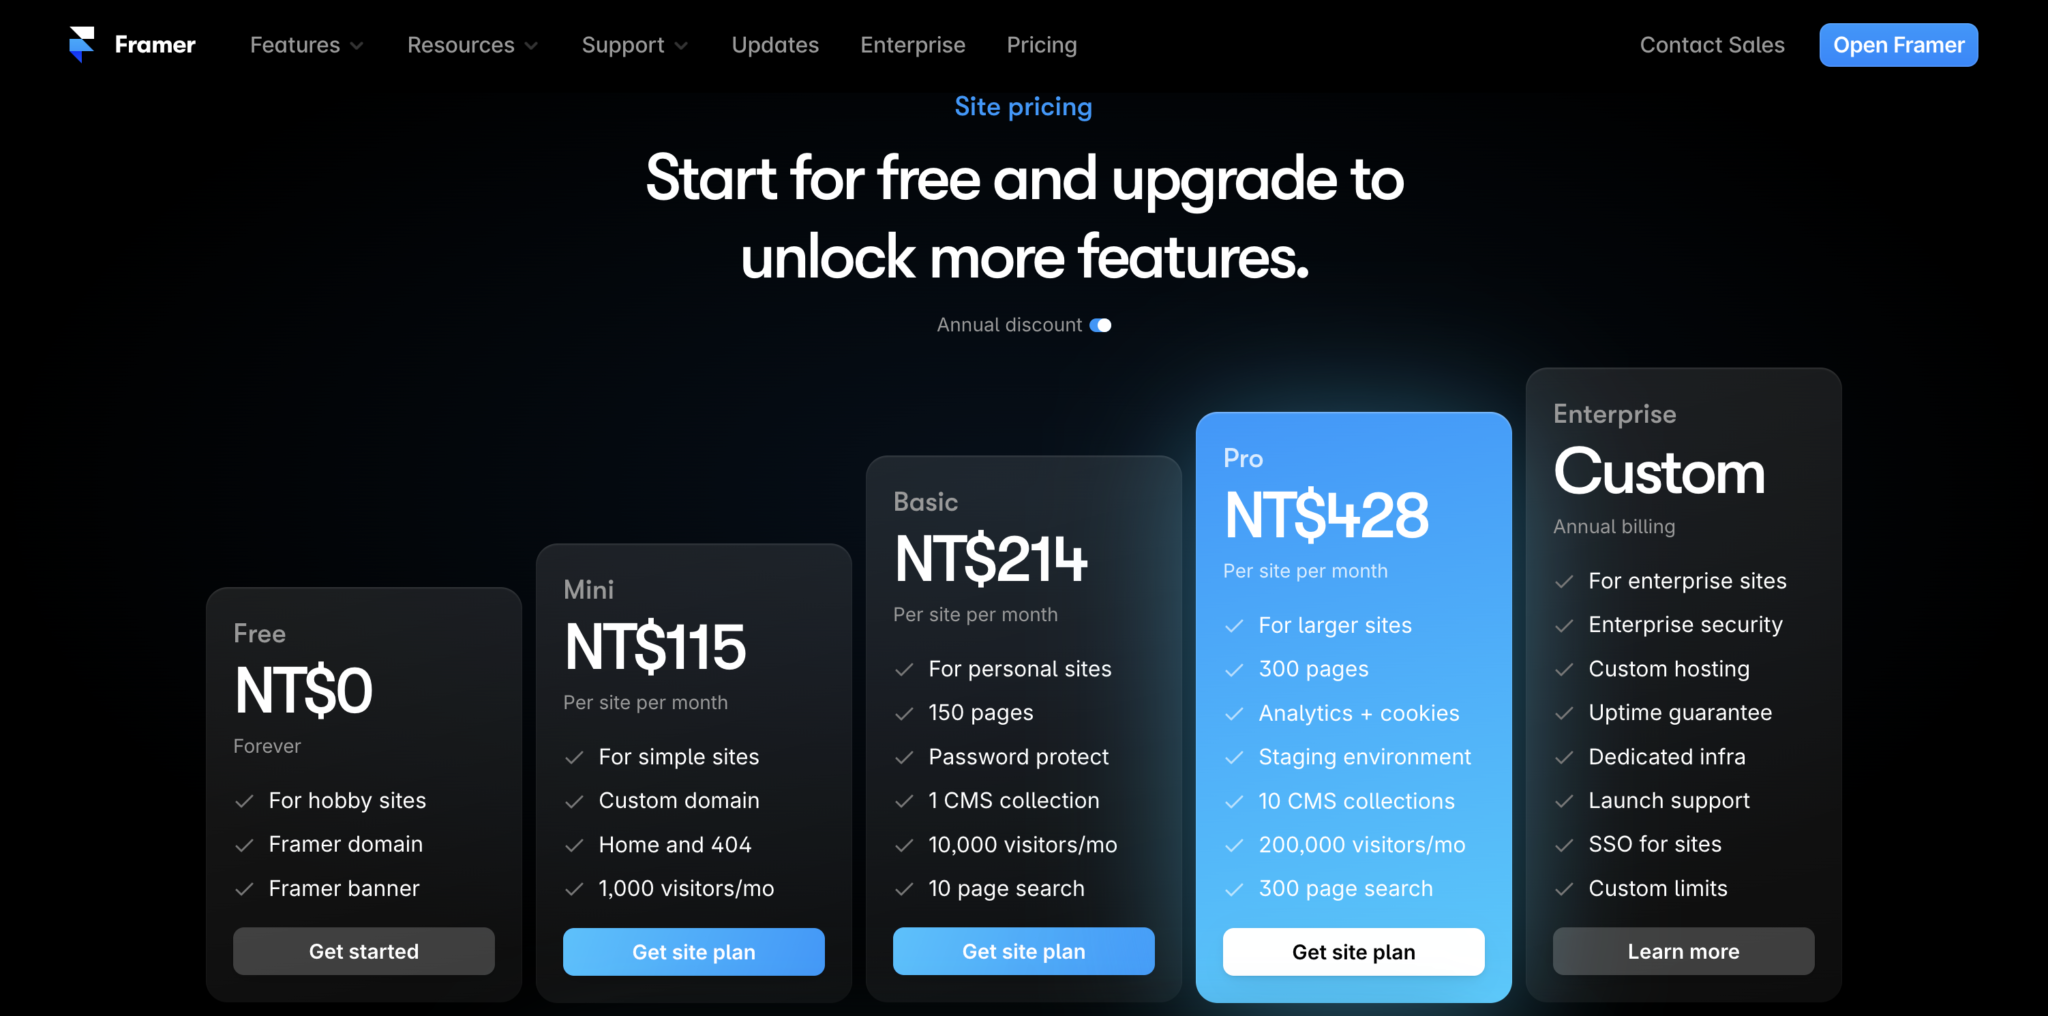Screen dimensions: 2048x1016
Task: Toggle the Annual discount switch
Action: 1100,325
